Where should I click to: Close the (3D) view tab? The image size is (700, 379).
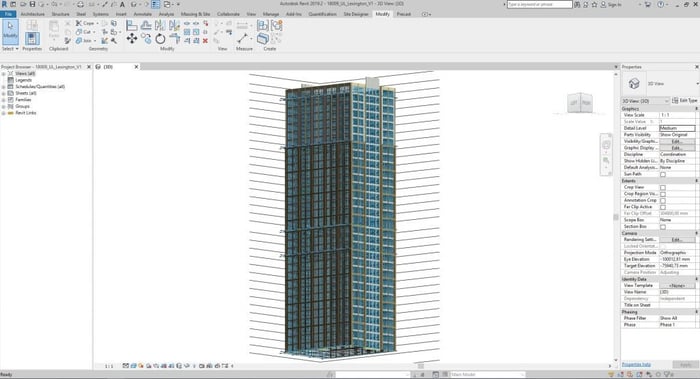(137, 67)
